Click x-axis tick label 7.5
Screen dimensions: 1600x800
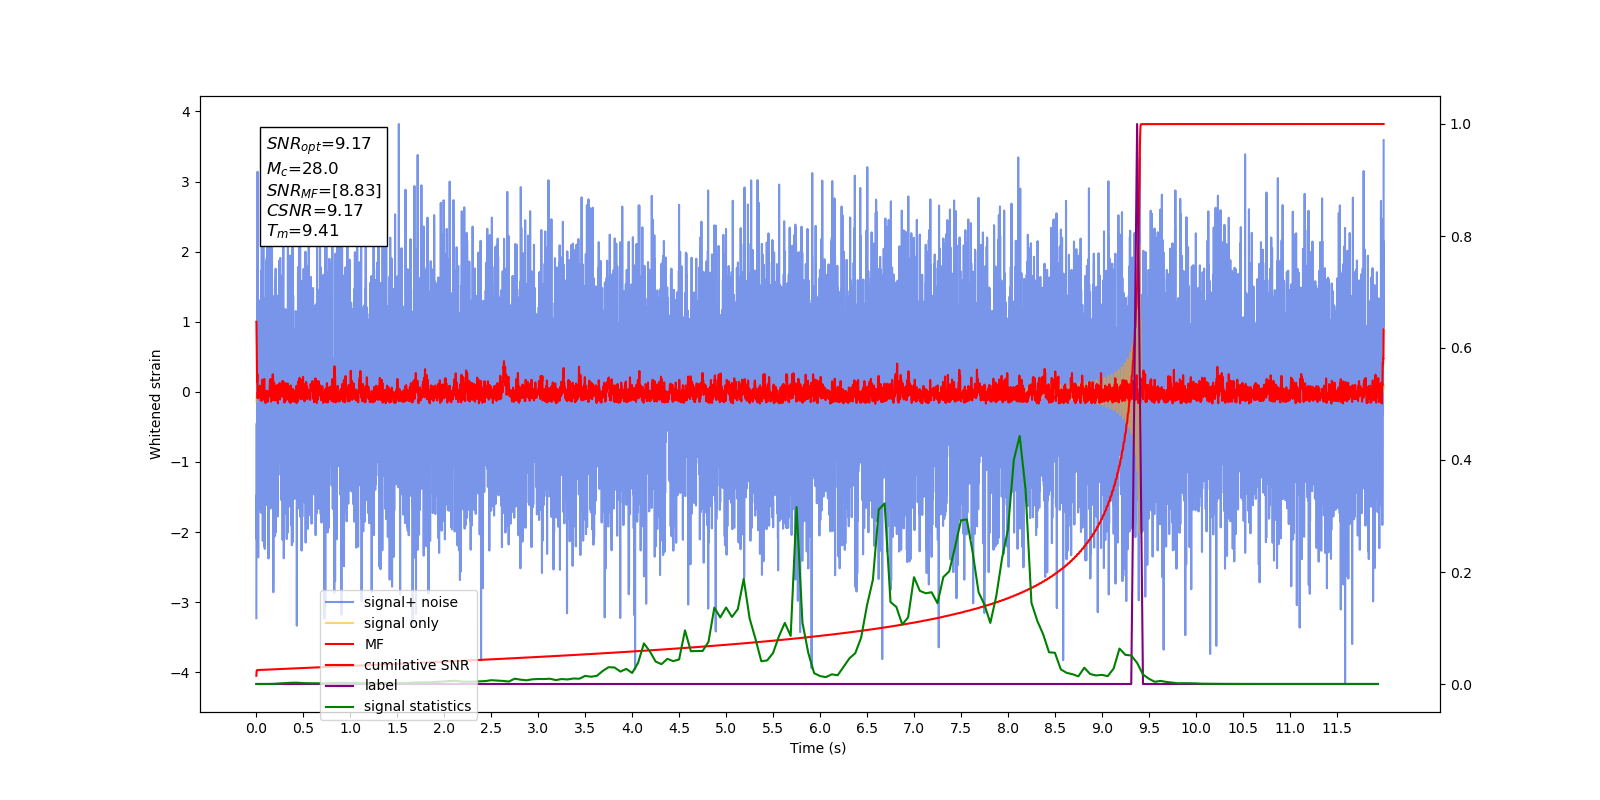(961, 728)
